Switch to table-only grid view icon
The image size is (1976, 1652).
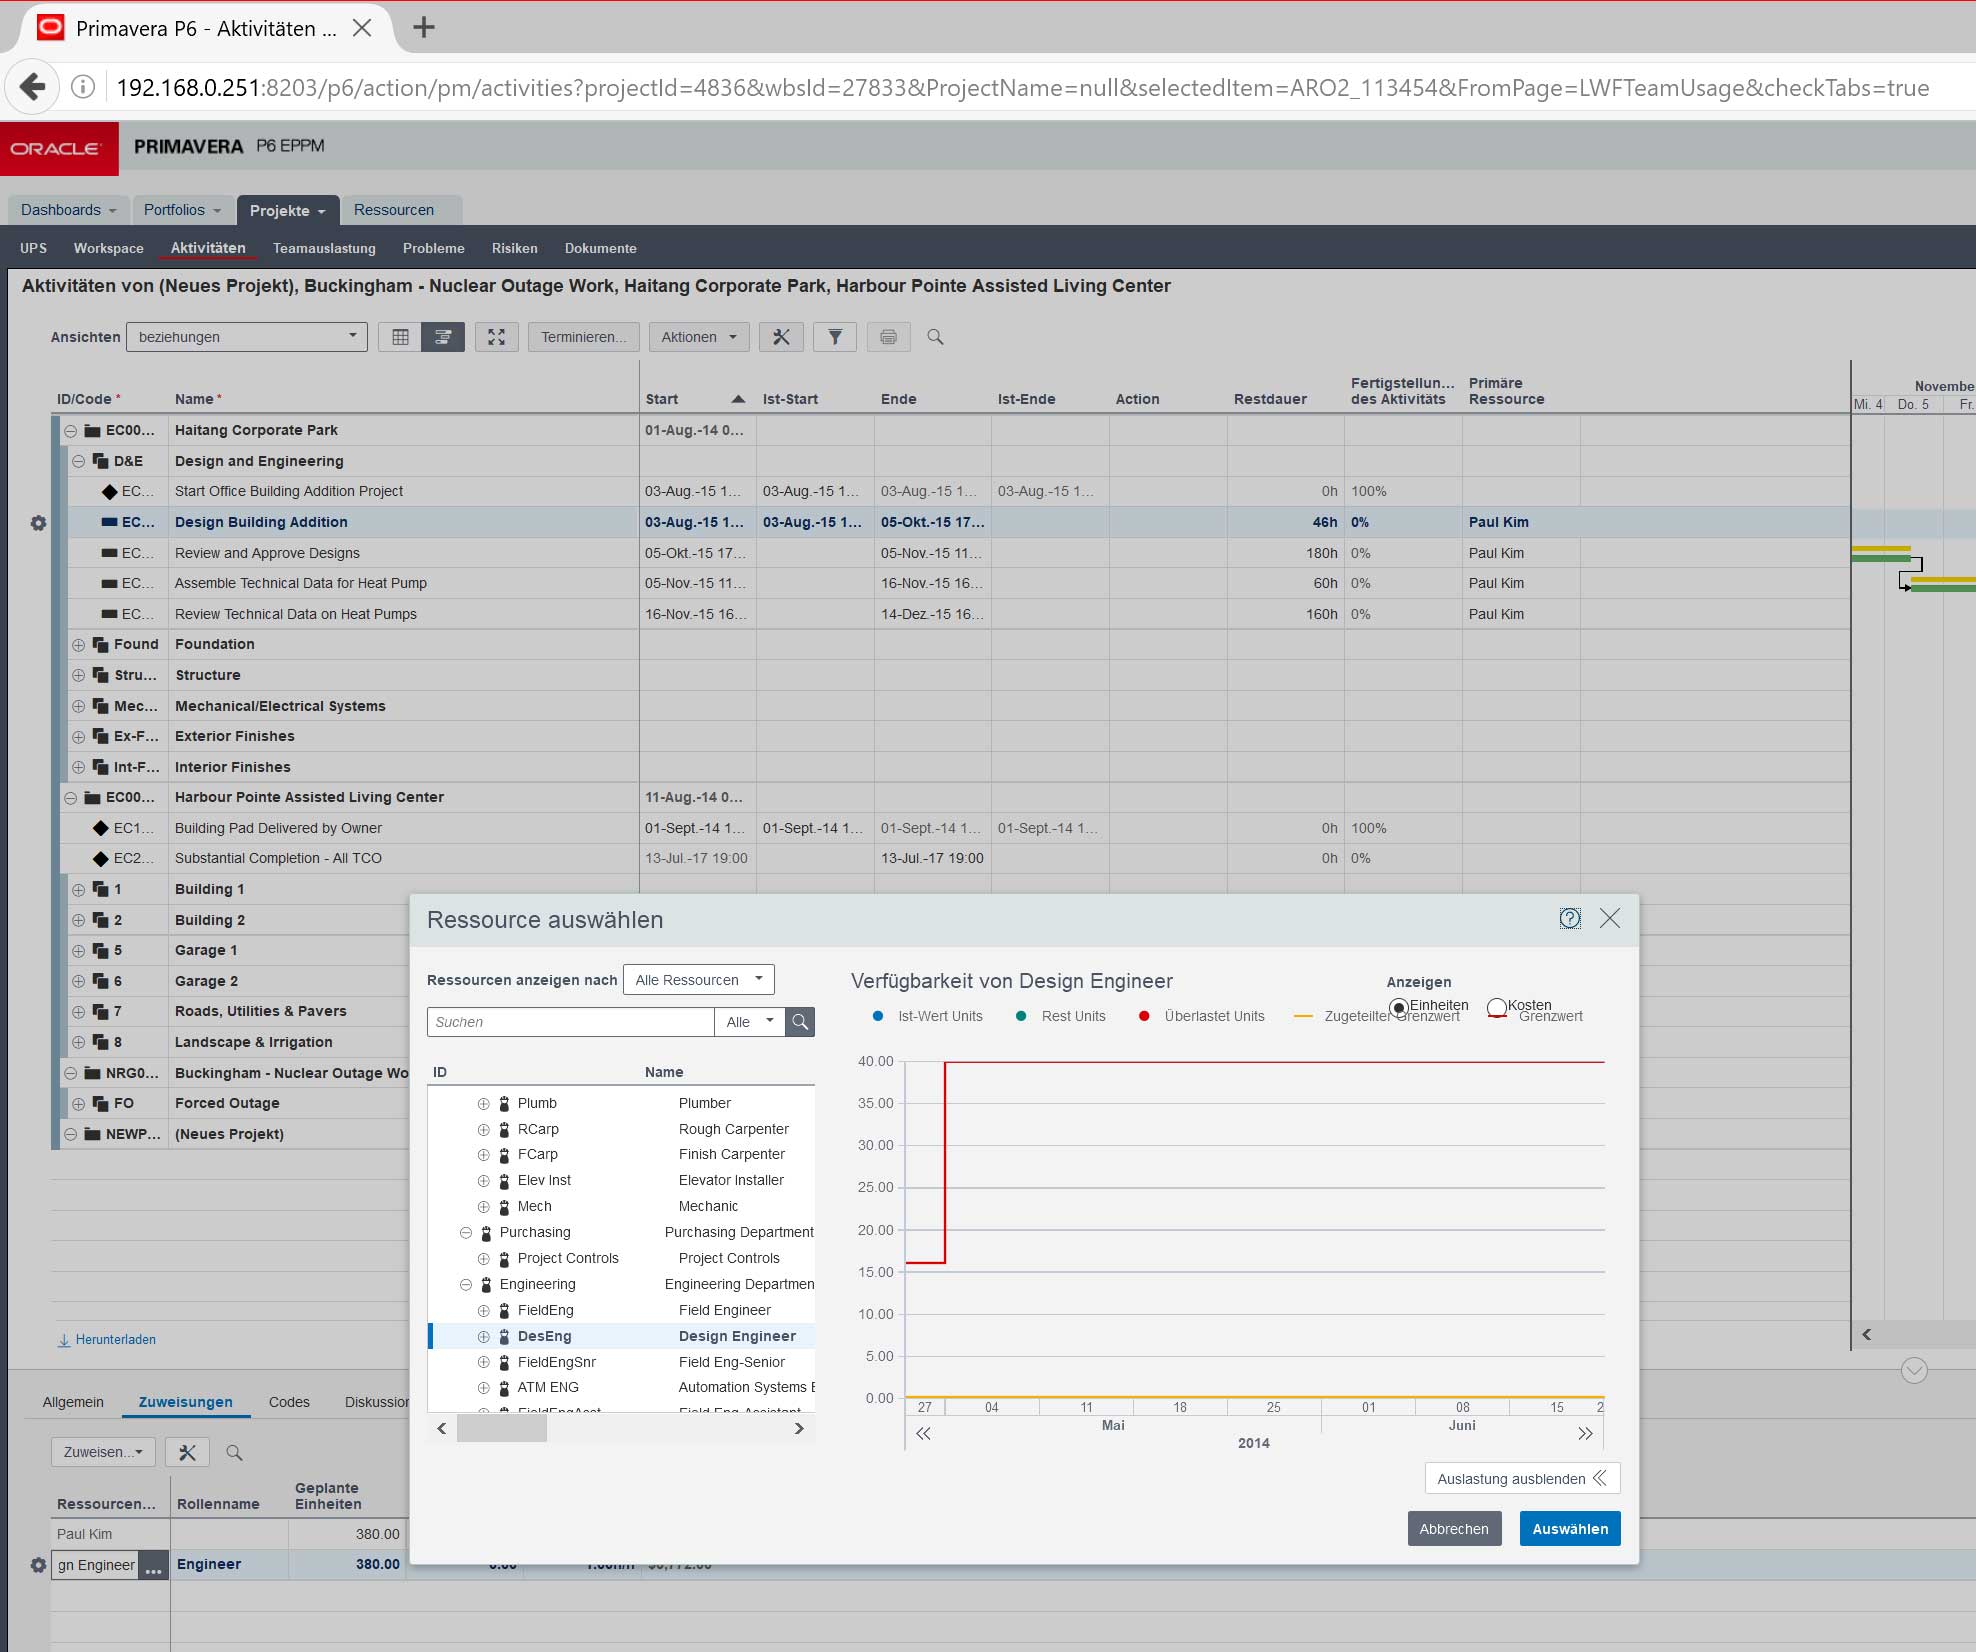point(400,337)
